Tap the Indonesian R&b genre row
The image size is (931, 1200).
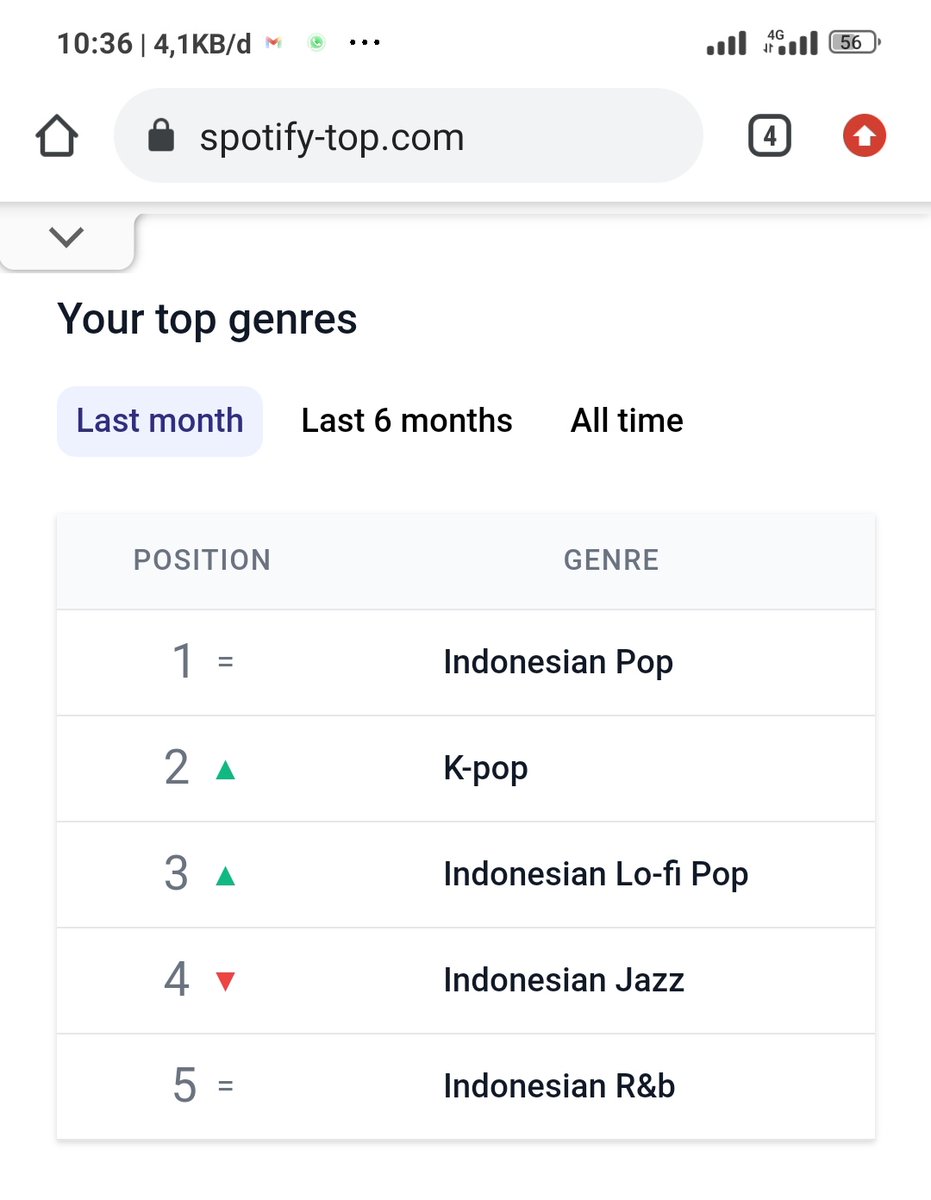tap(466, 1086)
